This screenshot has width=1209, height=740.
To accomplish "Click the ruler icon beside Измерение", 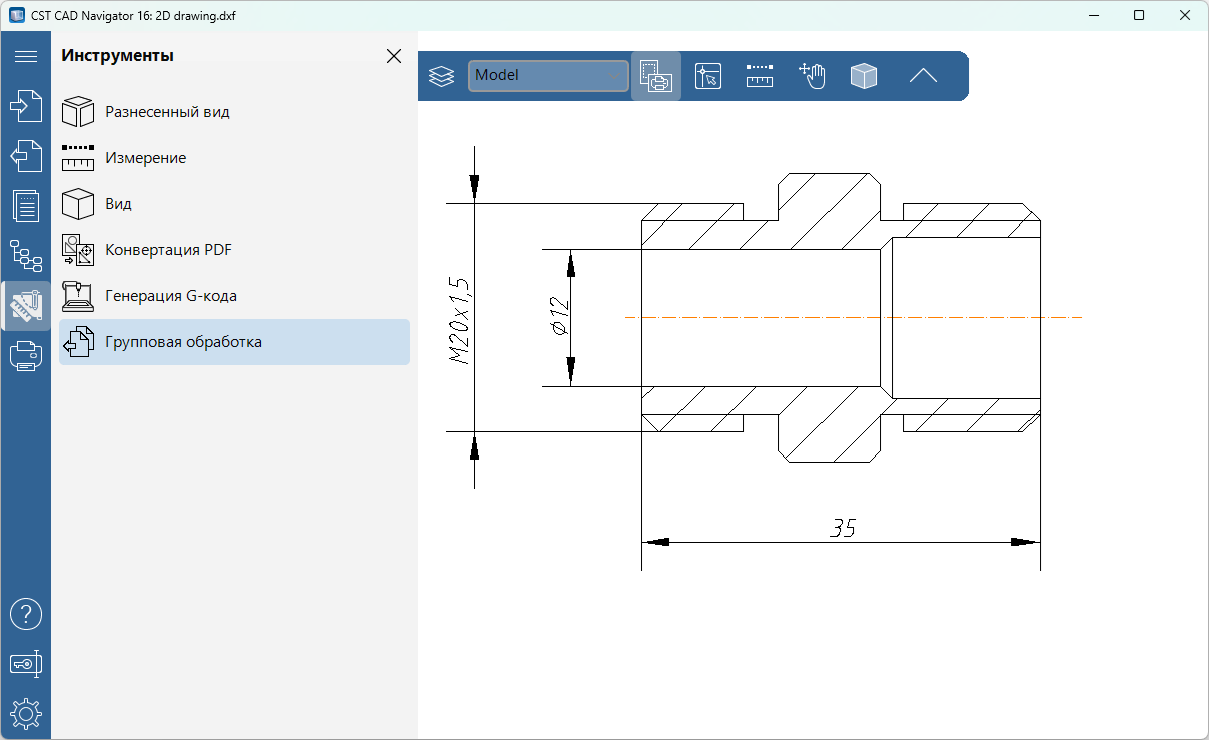I will coord(78,158).
